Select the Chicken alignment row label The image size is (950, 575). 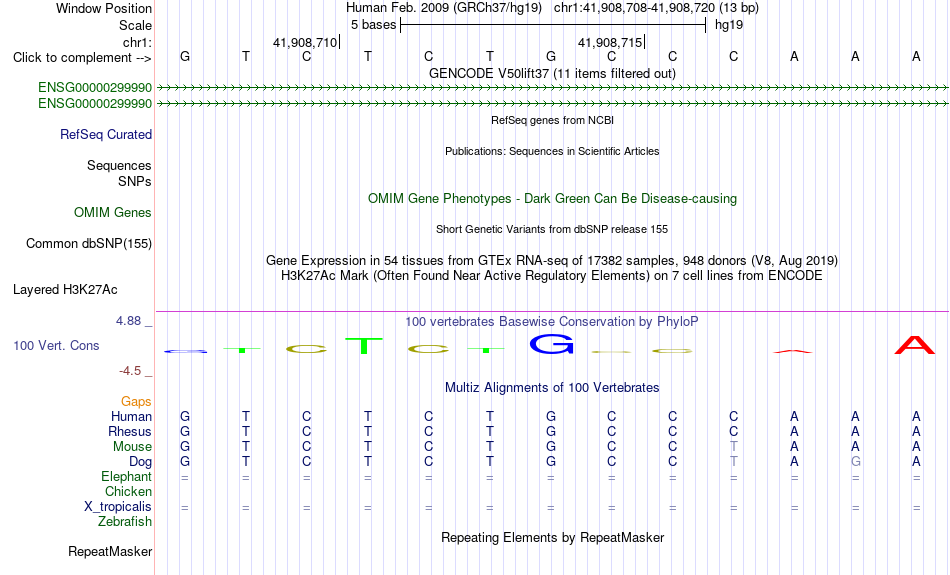tap(128, 491)
